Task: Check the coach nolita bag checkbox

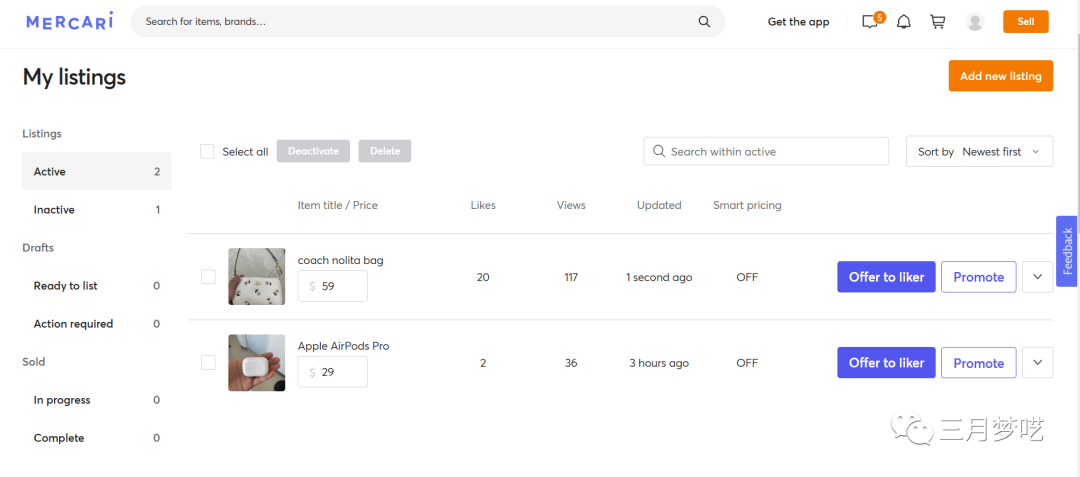Action: click(208, 277)
